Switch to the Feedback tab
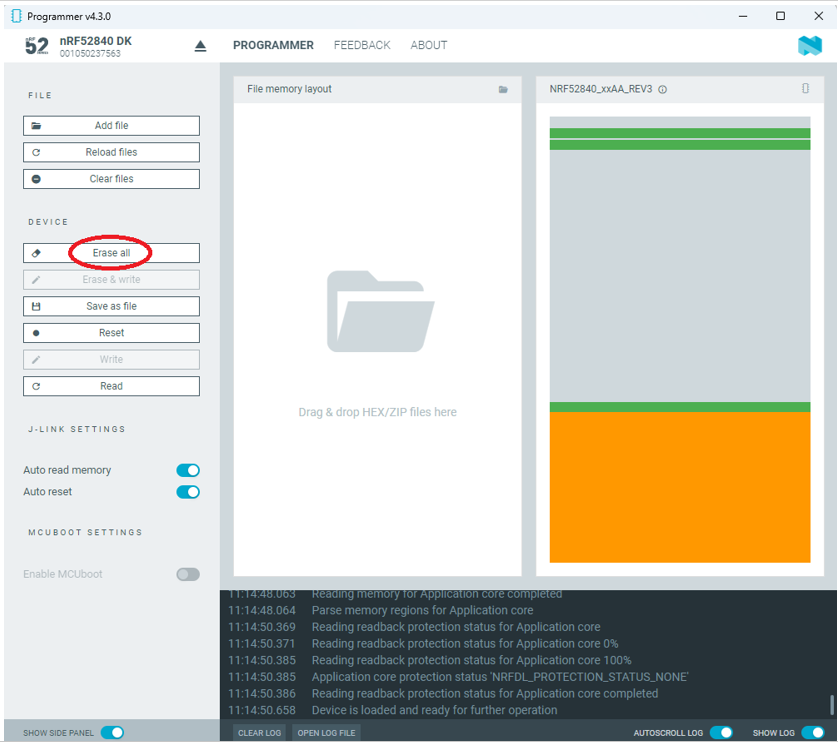This screenshot has width=838, height=742. [362, 45]
